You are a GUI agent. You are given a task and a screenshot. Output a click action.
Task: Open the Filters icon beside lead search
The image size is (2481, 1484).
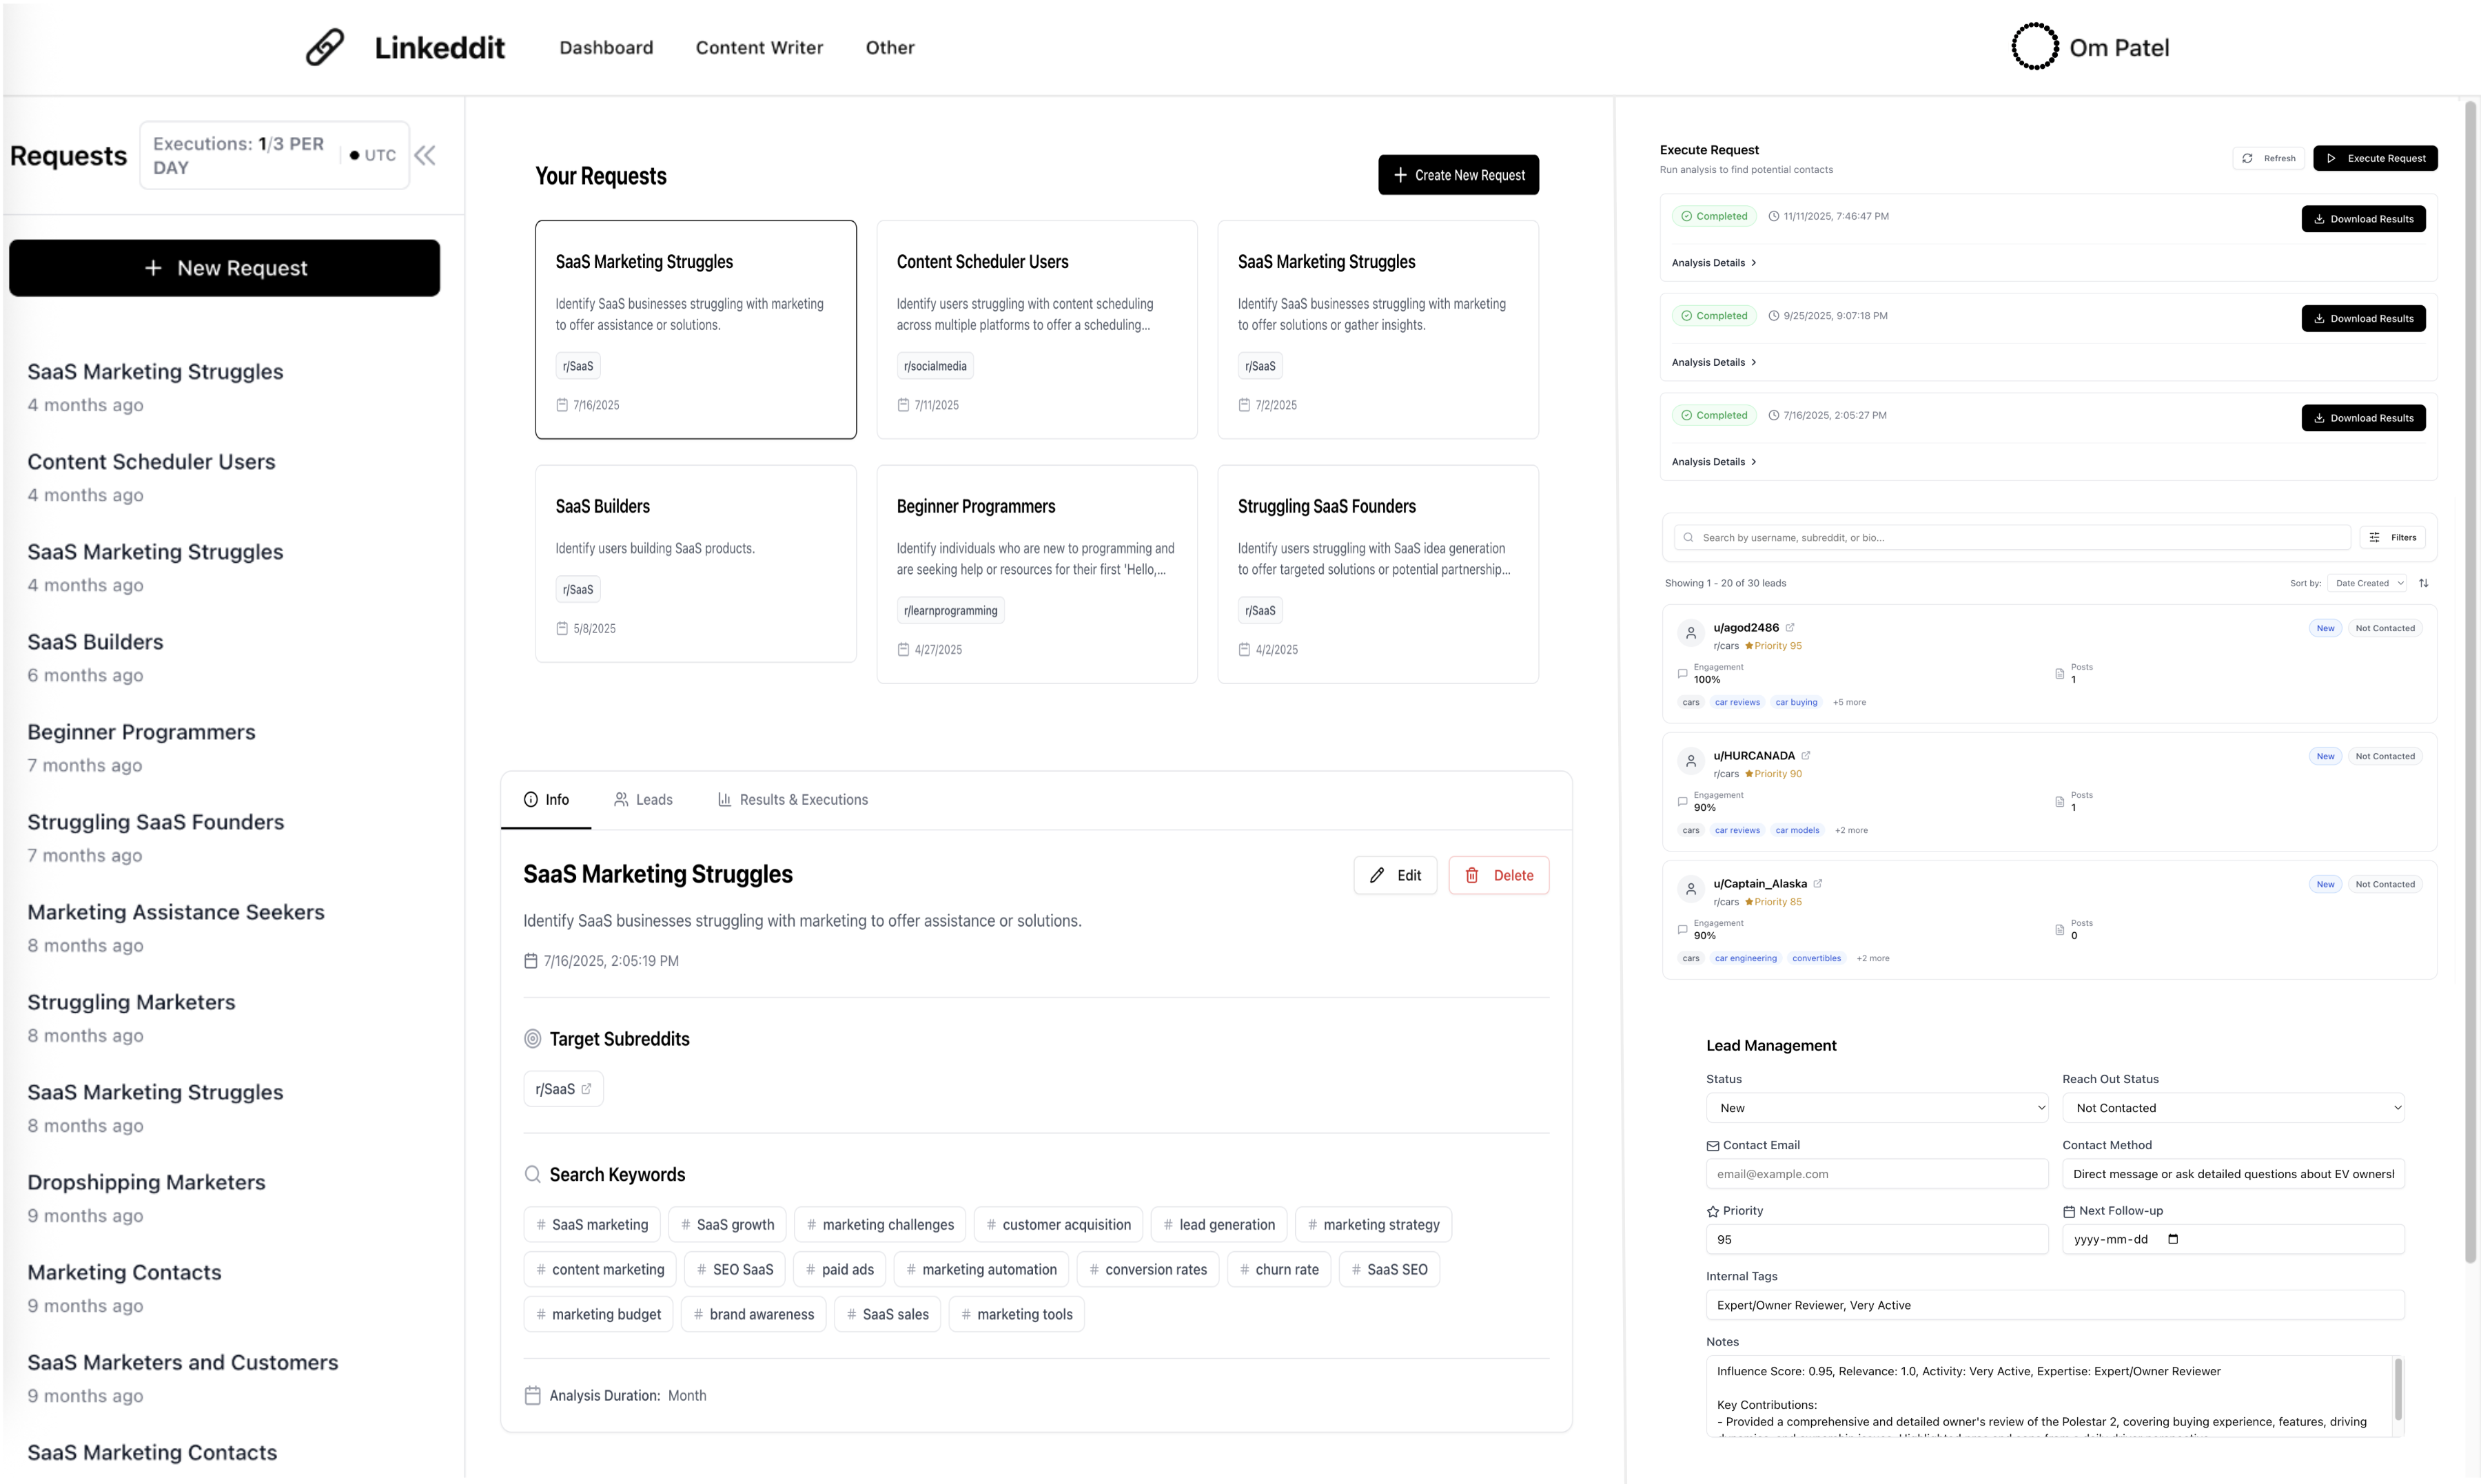tap(2375, 537)
